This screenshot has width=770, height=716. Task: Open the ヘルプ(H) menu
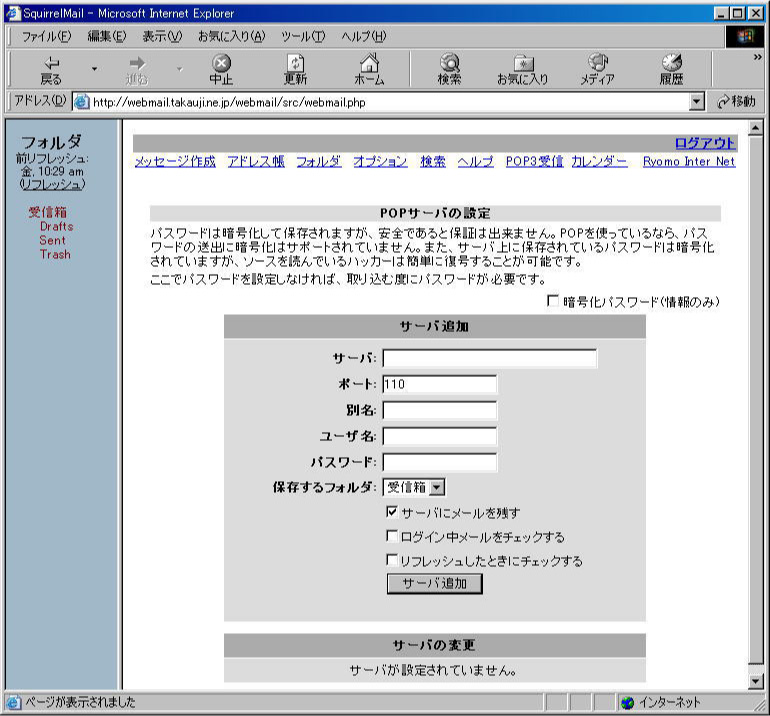tap(364, 36)
